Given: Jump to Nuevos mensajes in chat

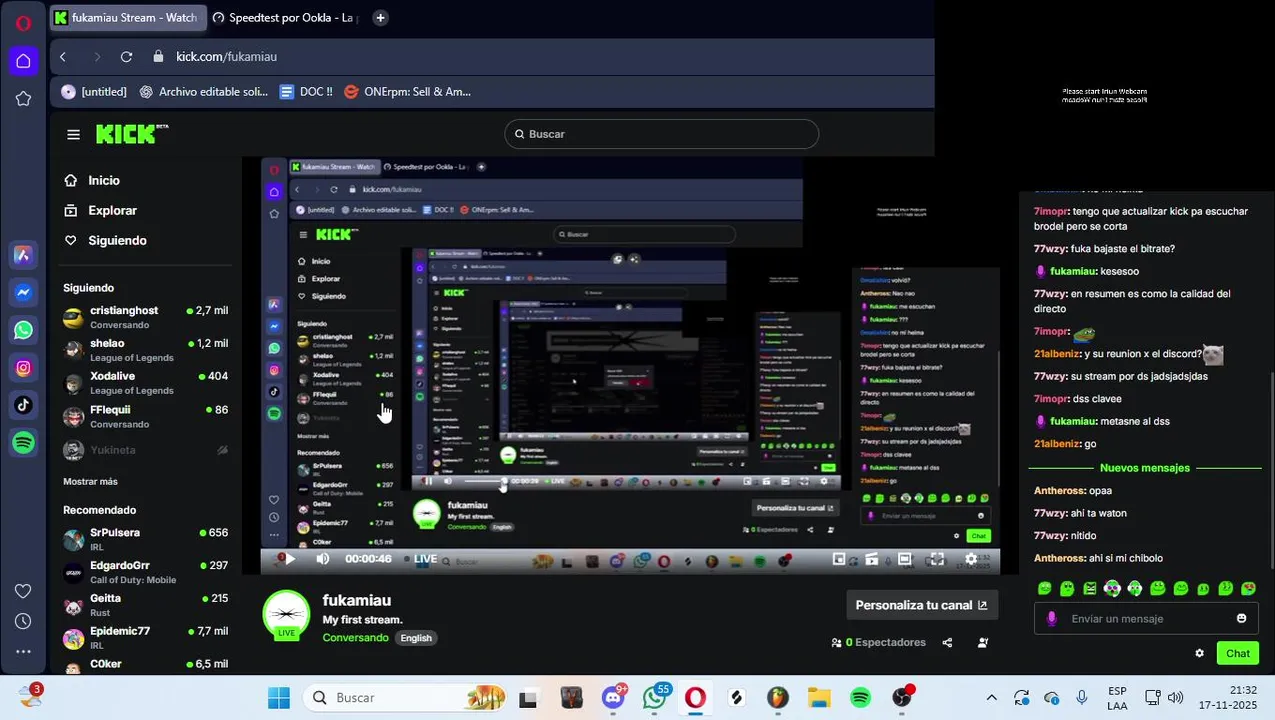Looking at the screenshot, I should pos(1145,468).
